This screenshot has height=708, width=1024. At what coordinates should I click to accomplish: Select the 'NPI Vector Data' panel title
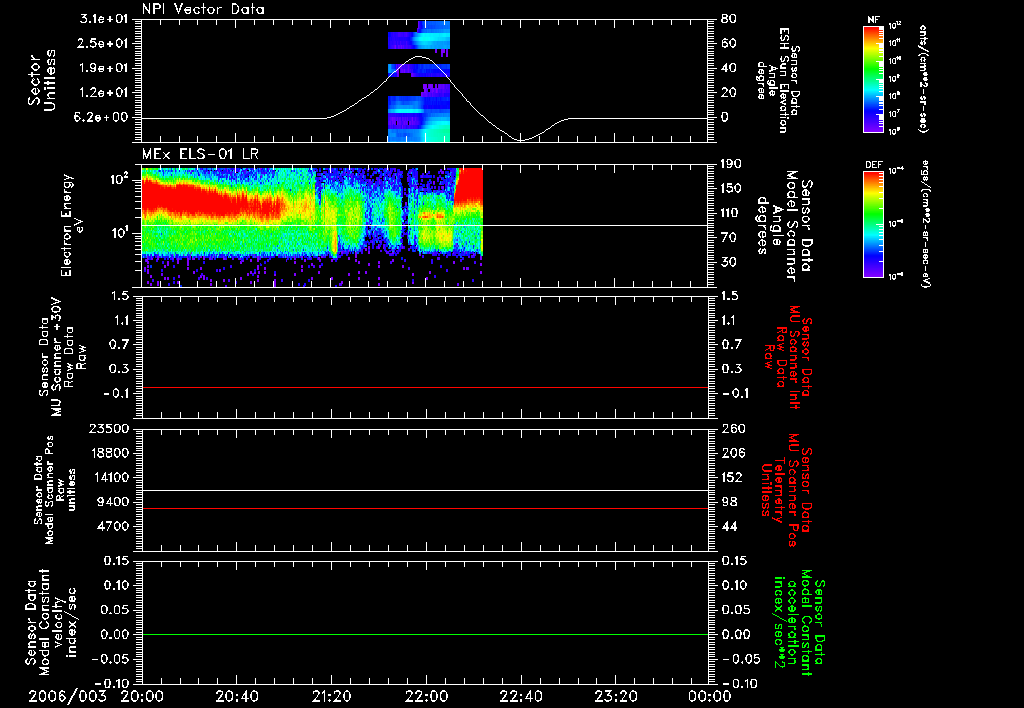(x=203, y=9)
